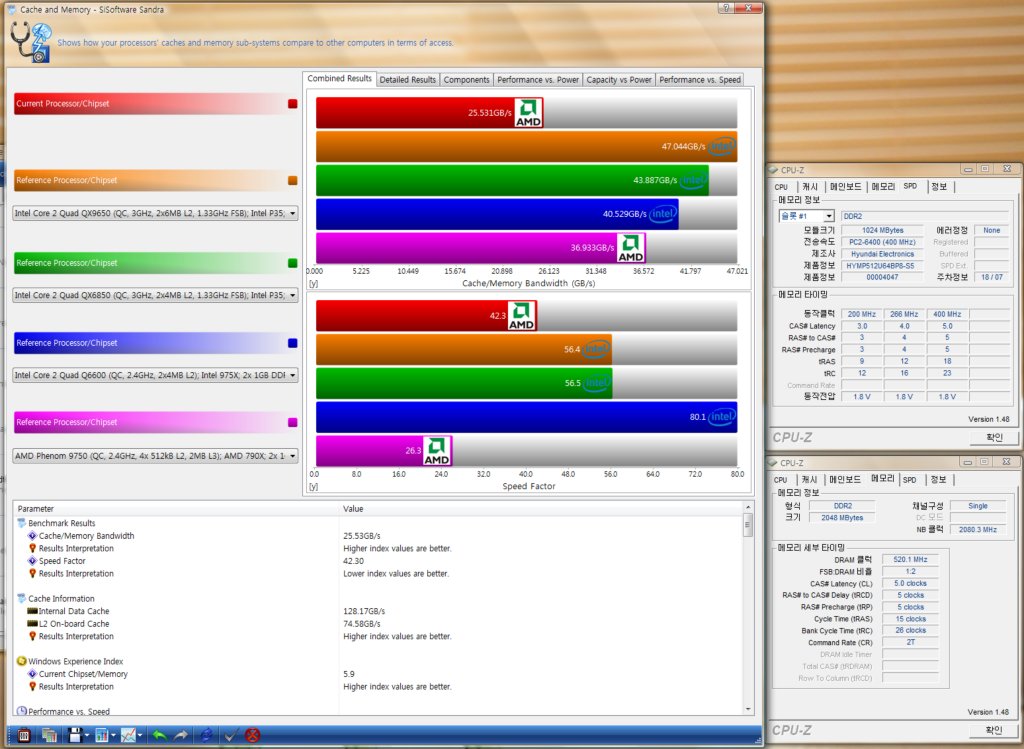Open the save icon's dropdown arrow
This screenshot has width=1024, height=749.
pos(87,736)
